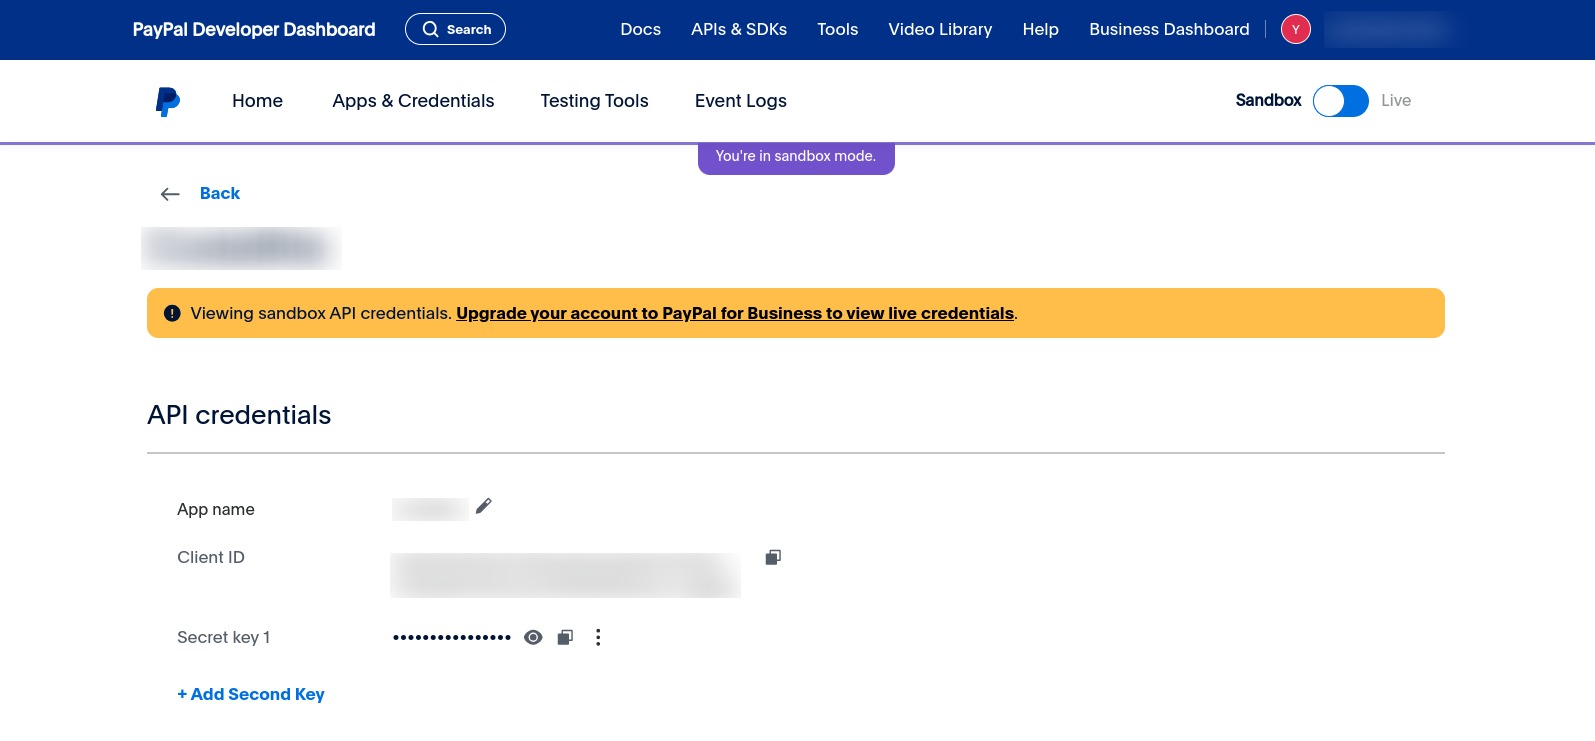The width and height of the screenshot is (1595, 741).
Task: Click the 'You're in sandbox mode.' badge
Action: click(x=796, y=157)
